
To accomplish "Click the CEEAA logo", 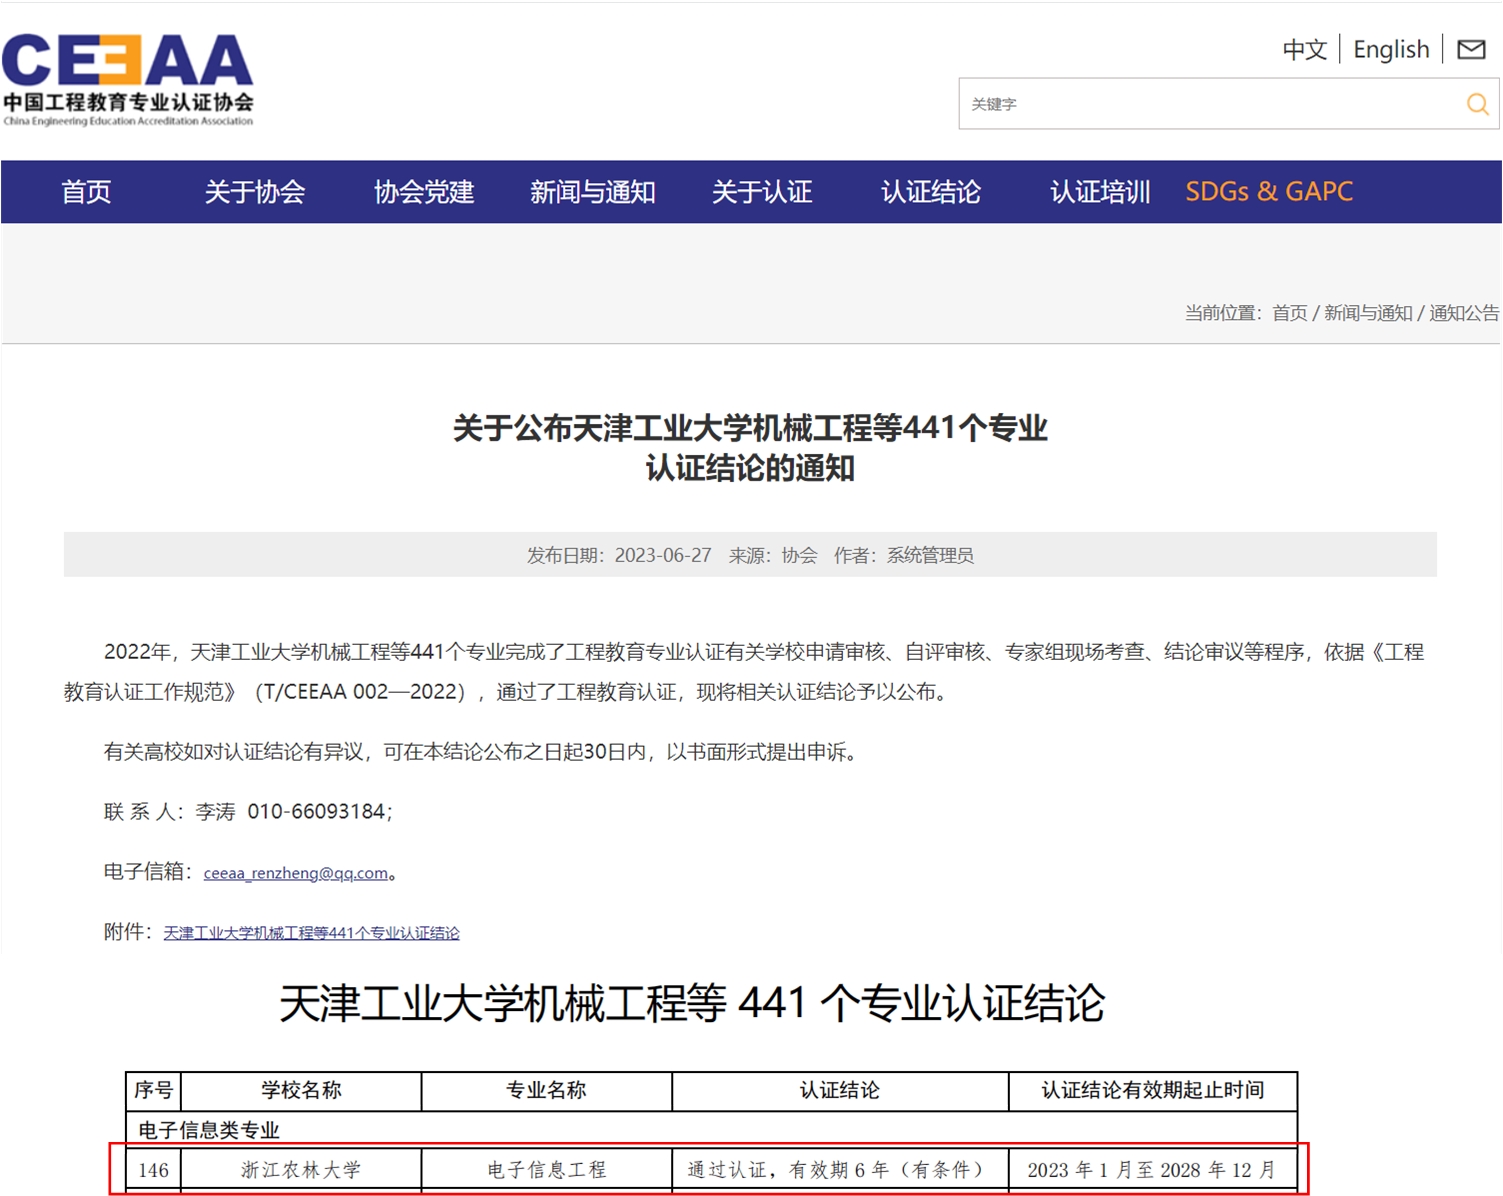I will pos(128,80).
